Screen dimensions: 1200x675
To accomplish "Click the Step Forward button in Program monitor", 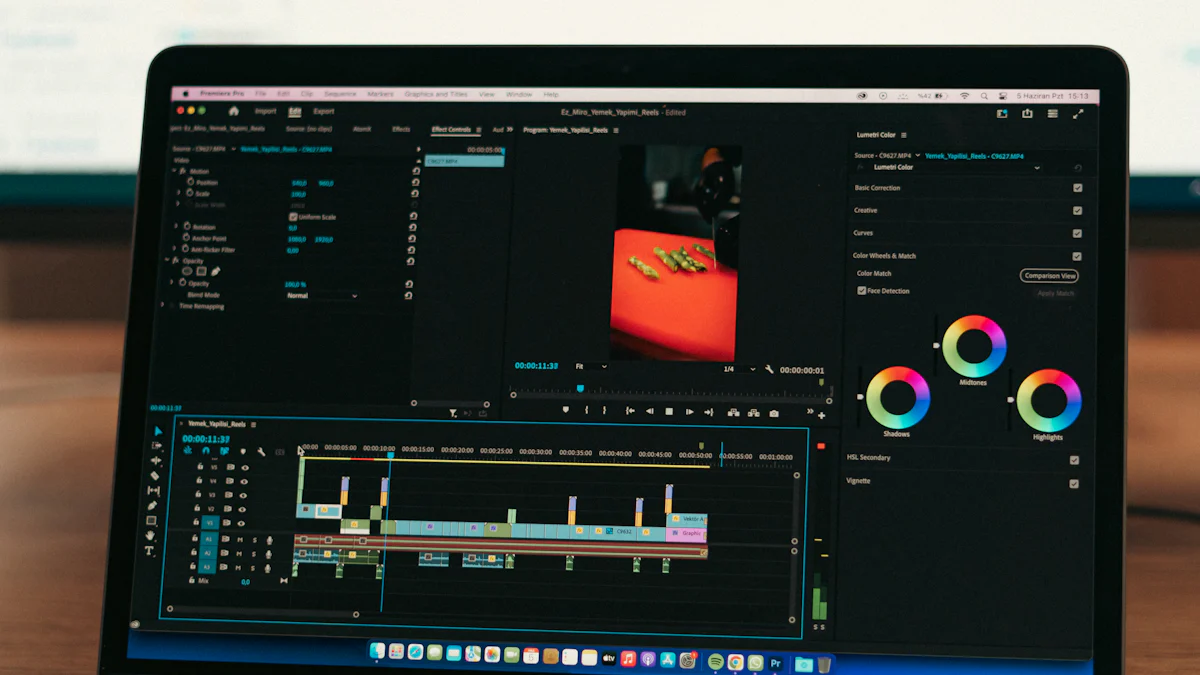I will click(x=689, y=410).
